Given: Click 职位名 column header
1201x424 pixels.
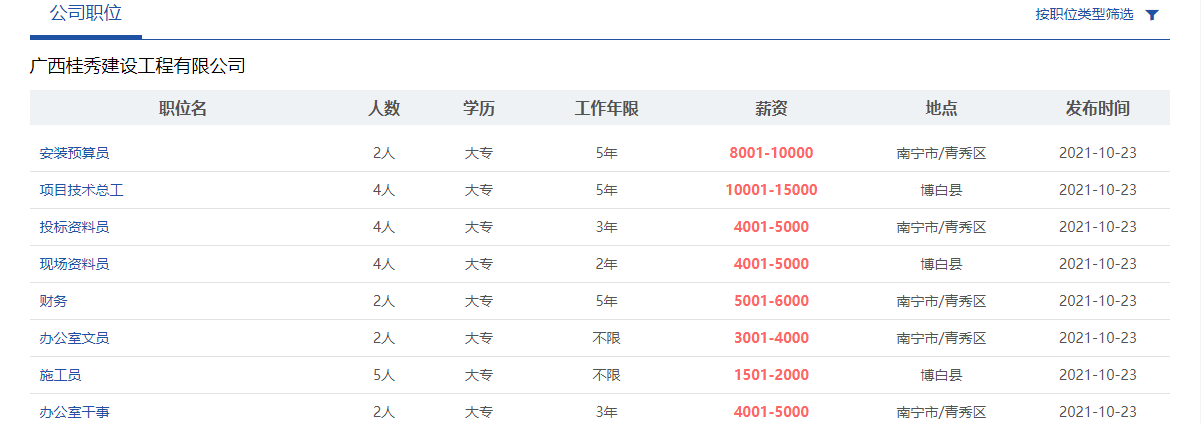Looking at the screenshot, I should click(x=183, y=108).
